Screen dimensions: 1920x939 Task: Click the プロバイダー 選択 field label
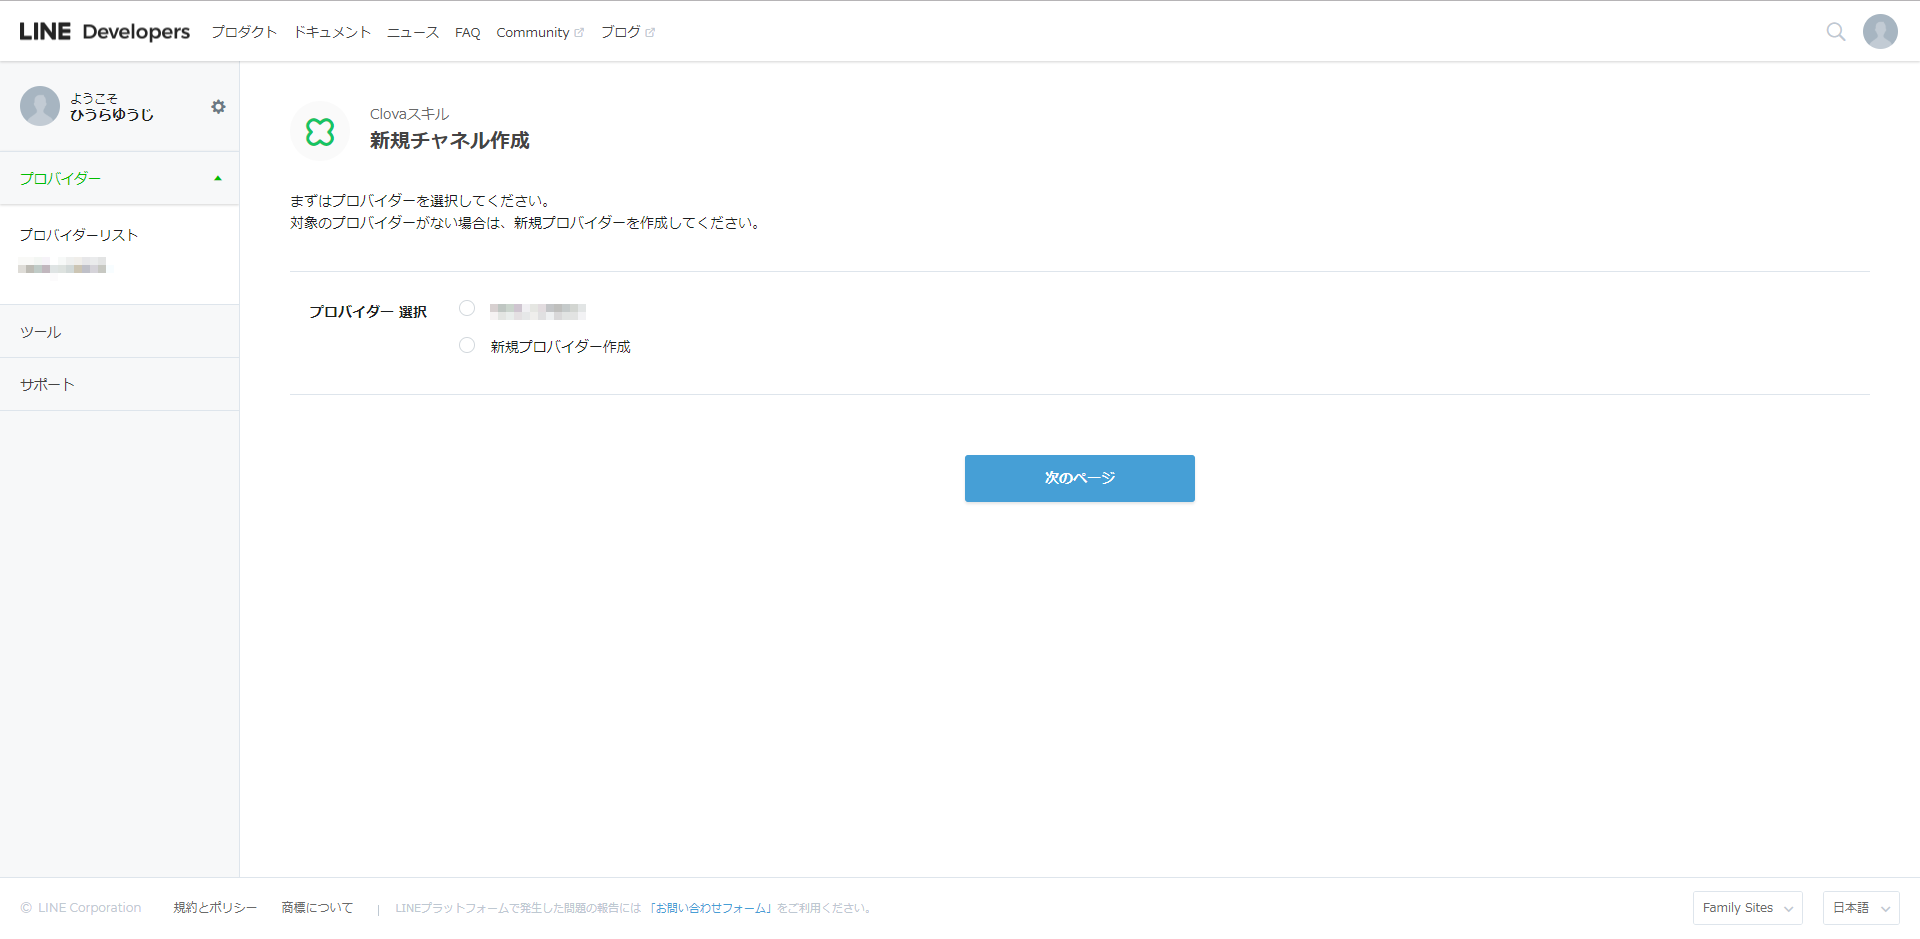tap(368, 312)
